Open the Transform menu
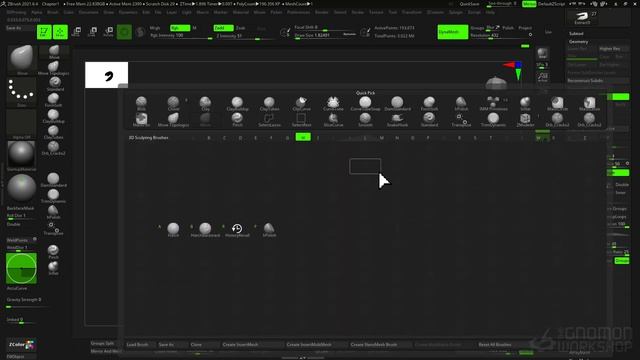The width and height of the screenshot is (640, 360). (x=411, y=12)
